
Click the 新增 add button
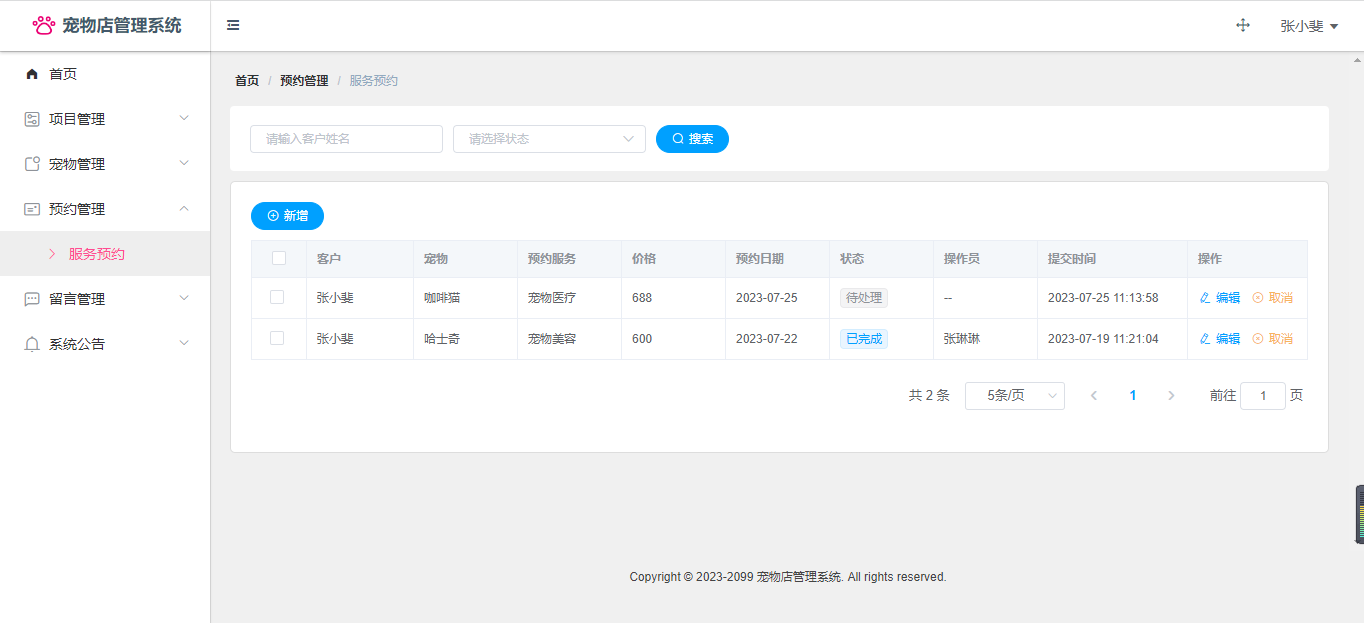point(287,216)
